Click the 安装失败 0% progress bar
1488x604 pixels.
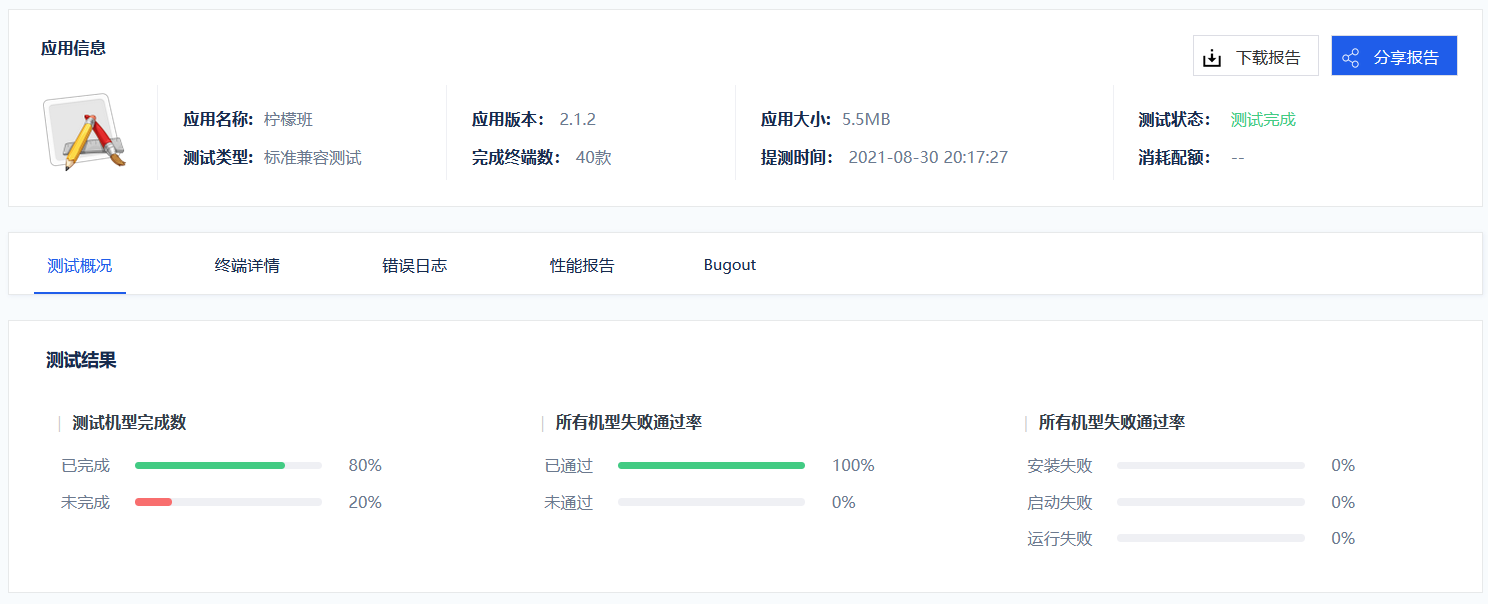[x=1210, y=465]
